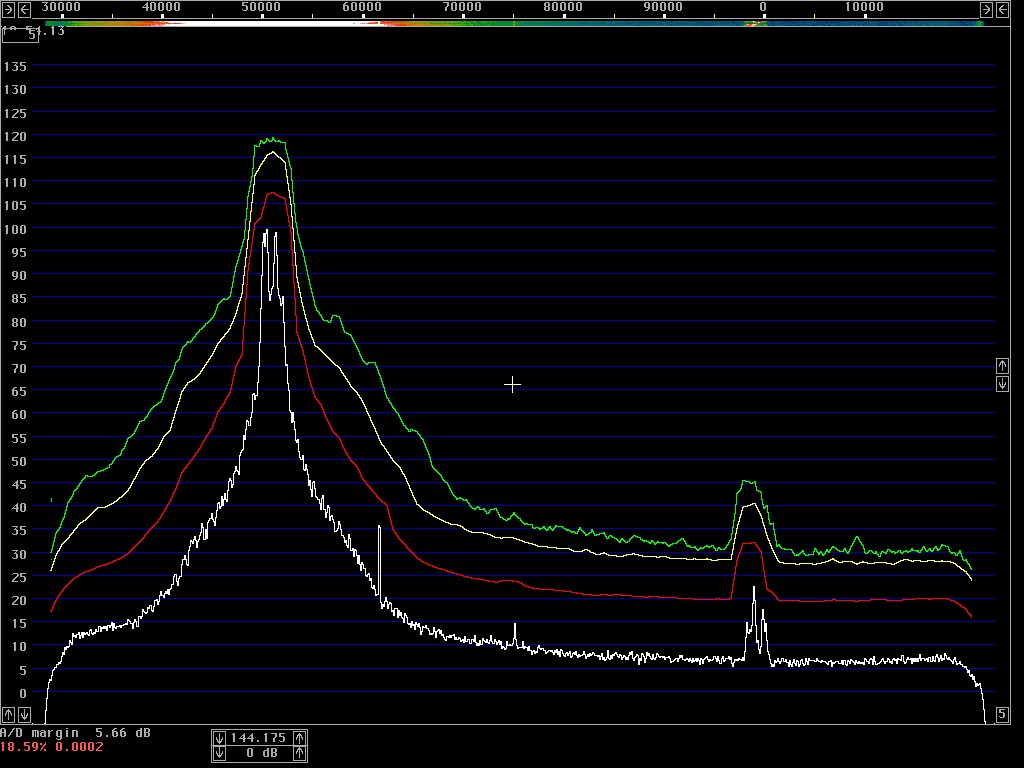Click the 70000 frequency scale label
The image size is (1024, 768).
(462, 7)
